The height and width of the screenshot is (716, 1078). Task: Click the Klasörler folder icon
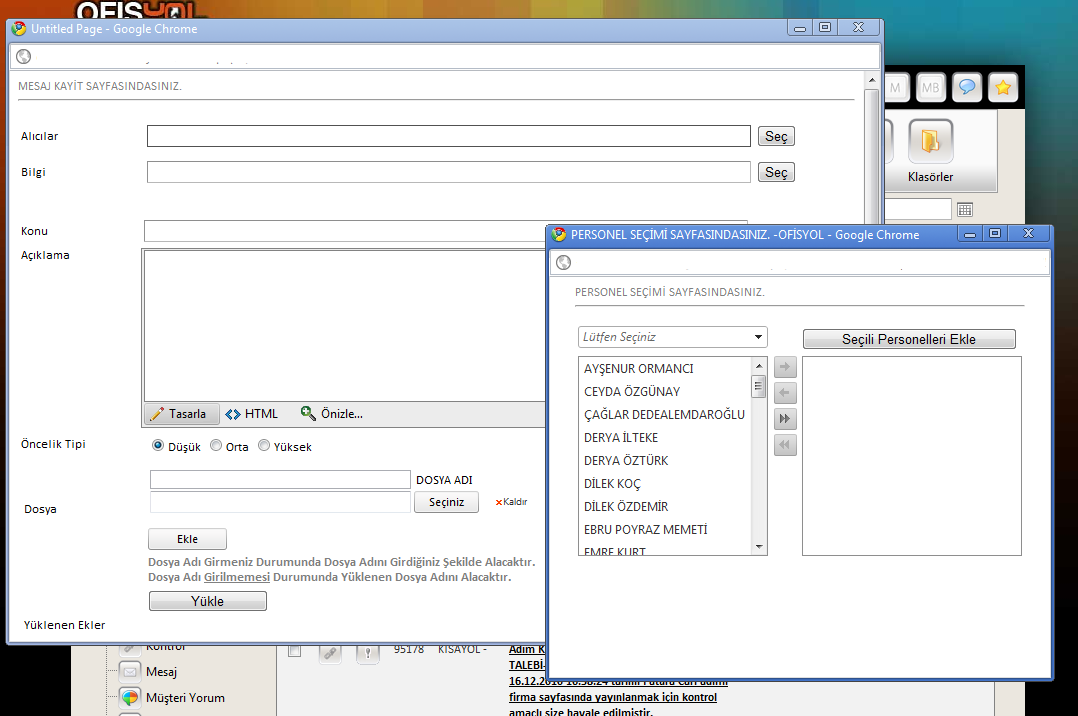click(930, 142)
